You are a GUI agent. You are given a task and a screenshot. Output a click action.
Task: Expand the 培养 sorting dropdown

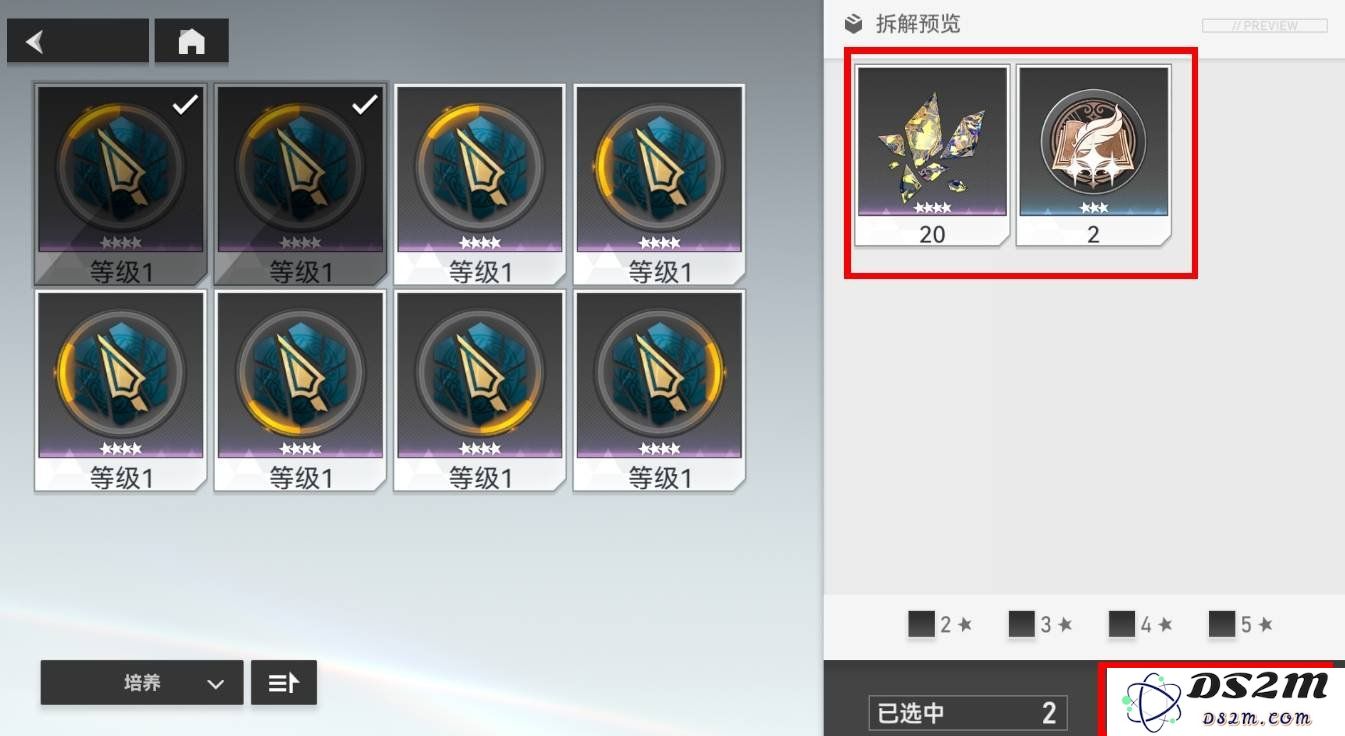[142, 683]
